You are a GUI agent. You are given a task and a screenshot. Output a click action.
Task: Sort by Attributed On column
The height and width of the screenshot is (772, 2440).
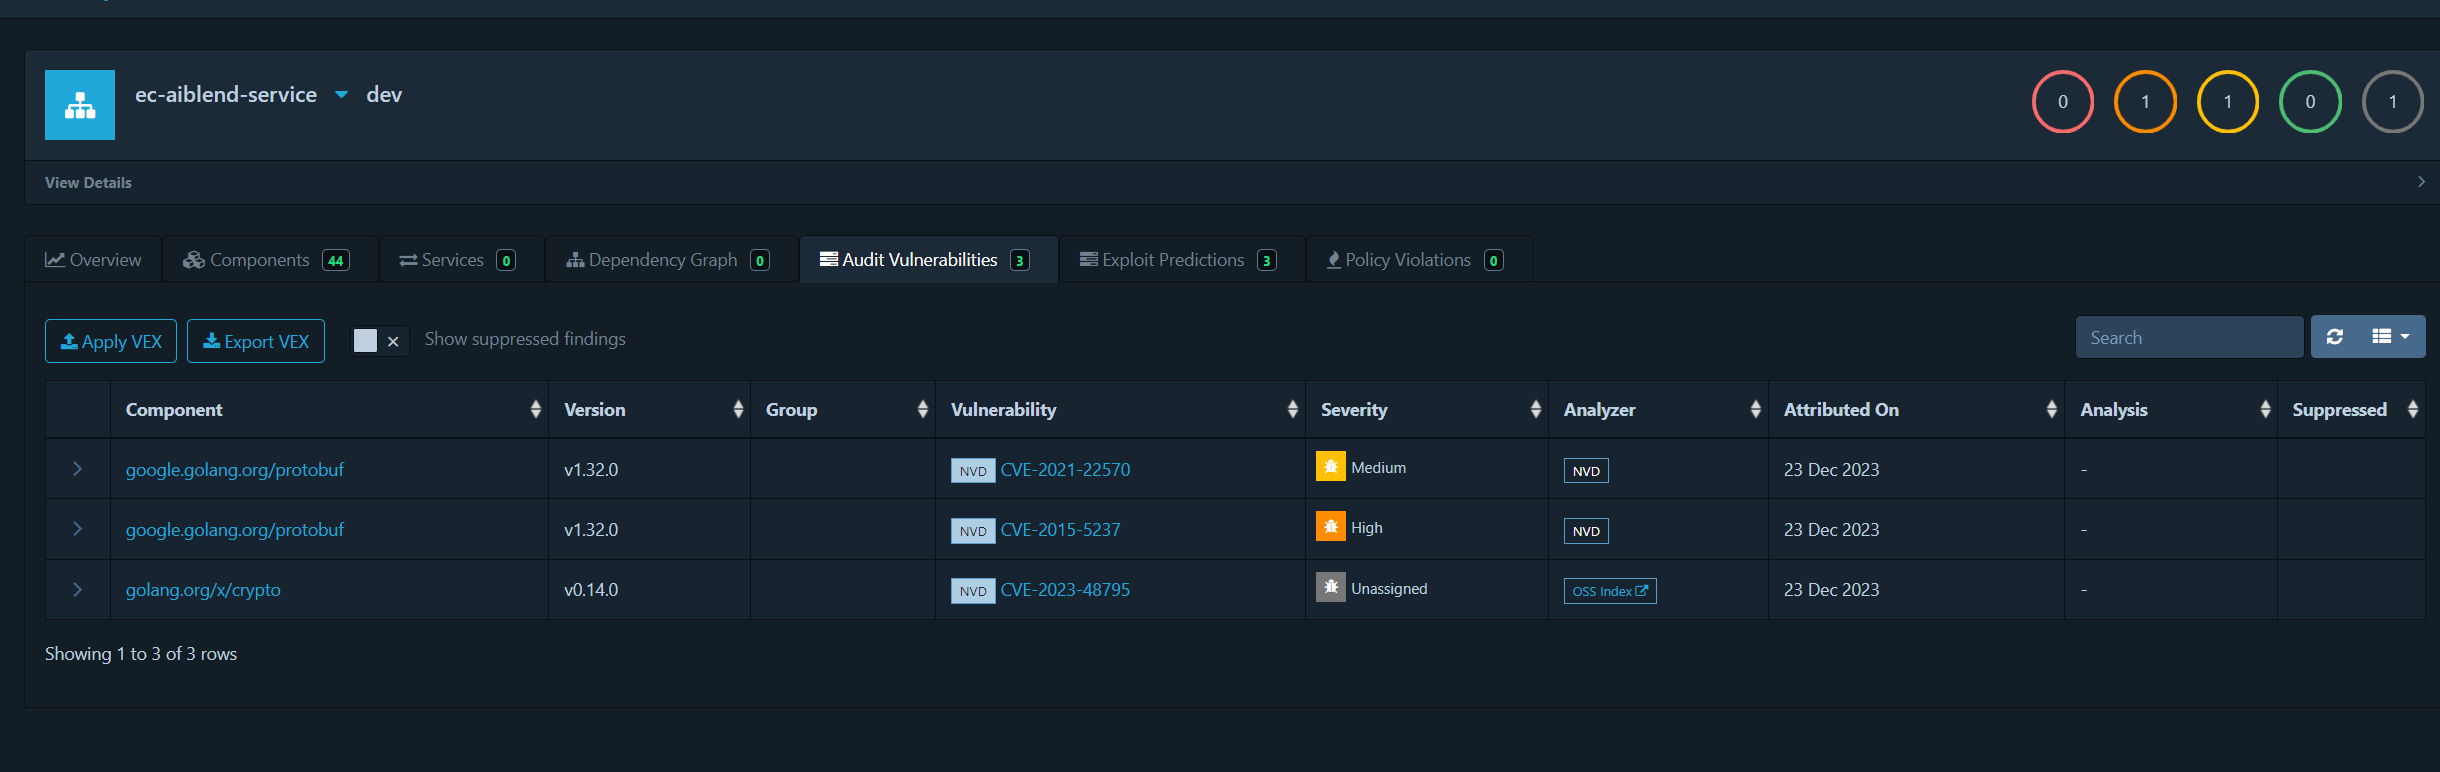(1916, 409)
